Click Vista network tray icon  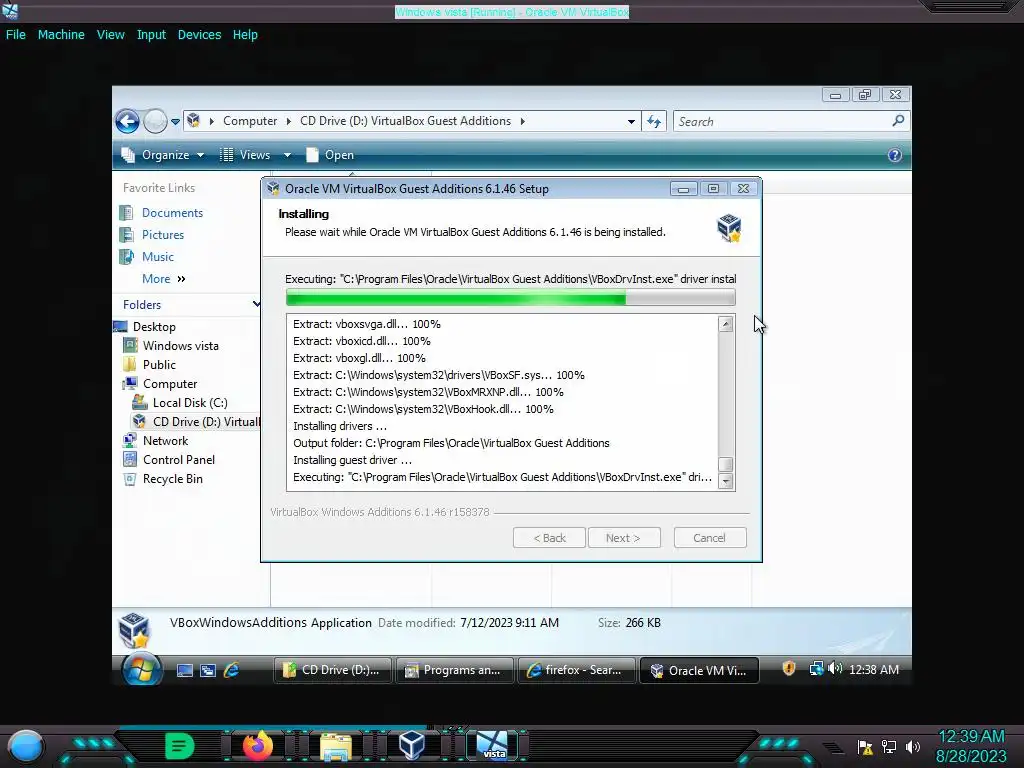tap(816, 669)
